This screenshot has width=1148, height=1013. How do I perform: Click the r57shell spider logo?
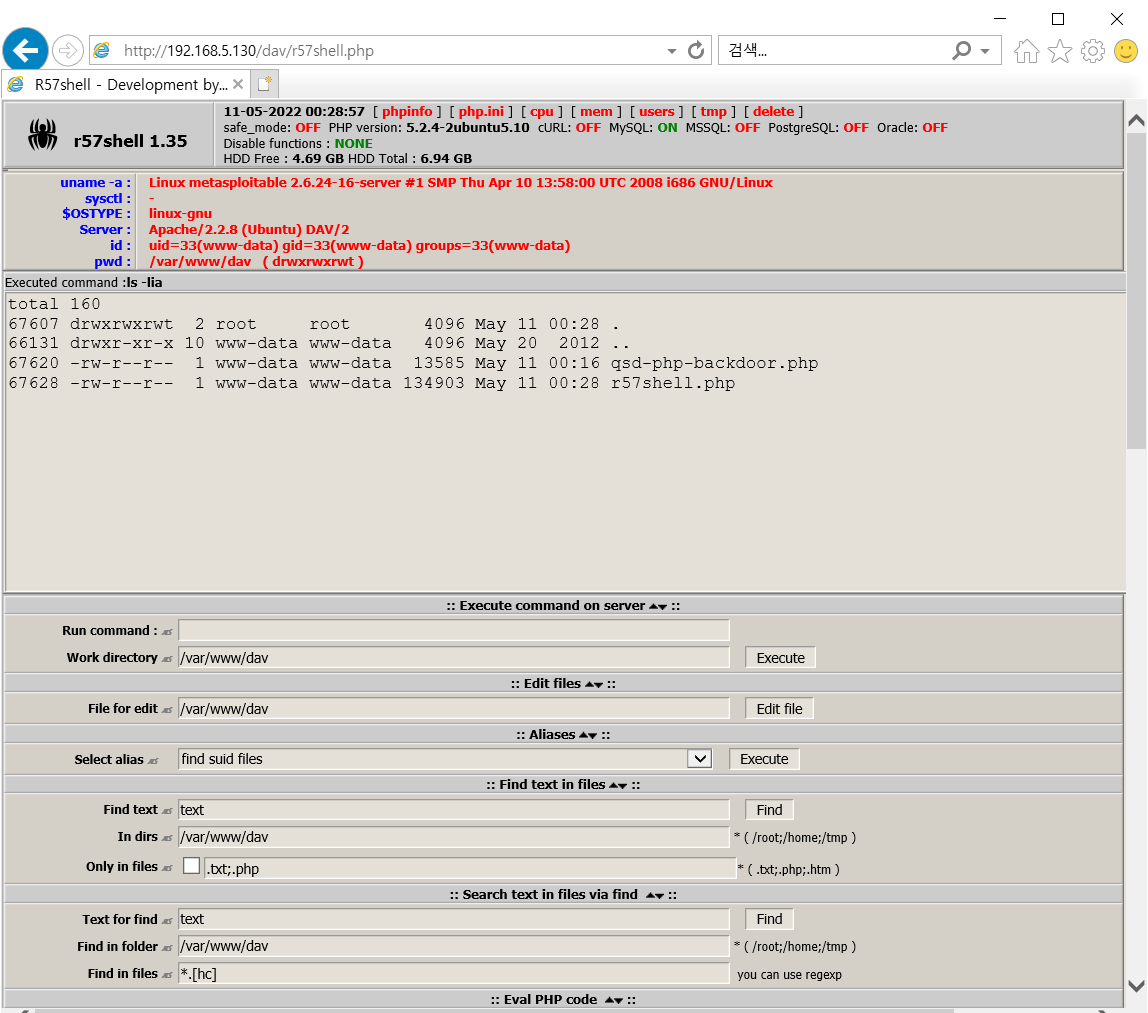(42, 135)
